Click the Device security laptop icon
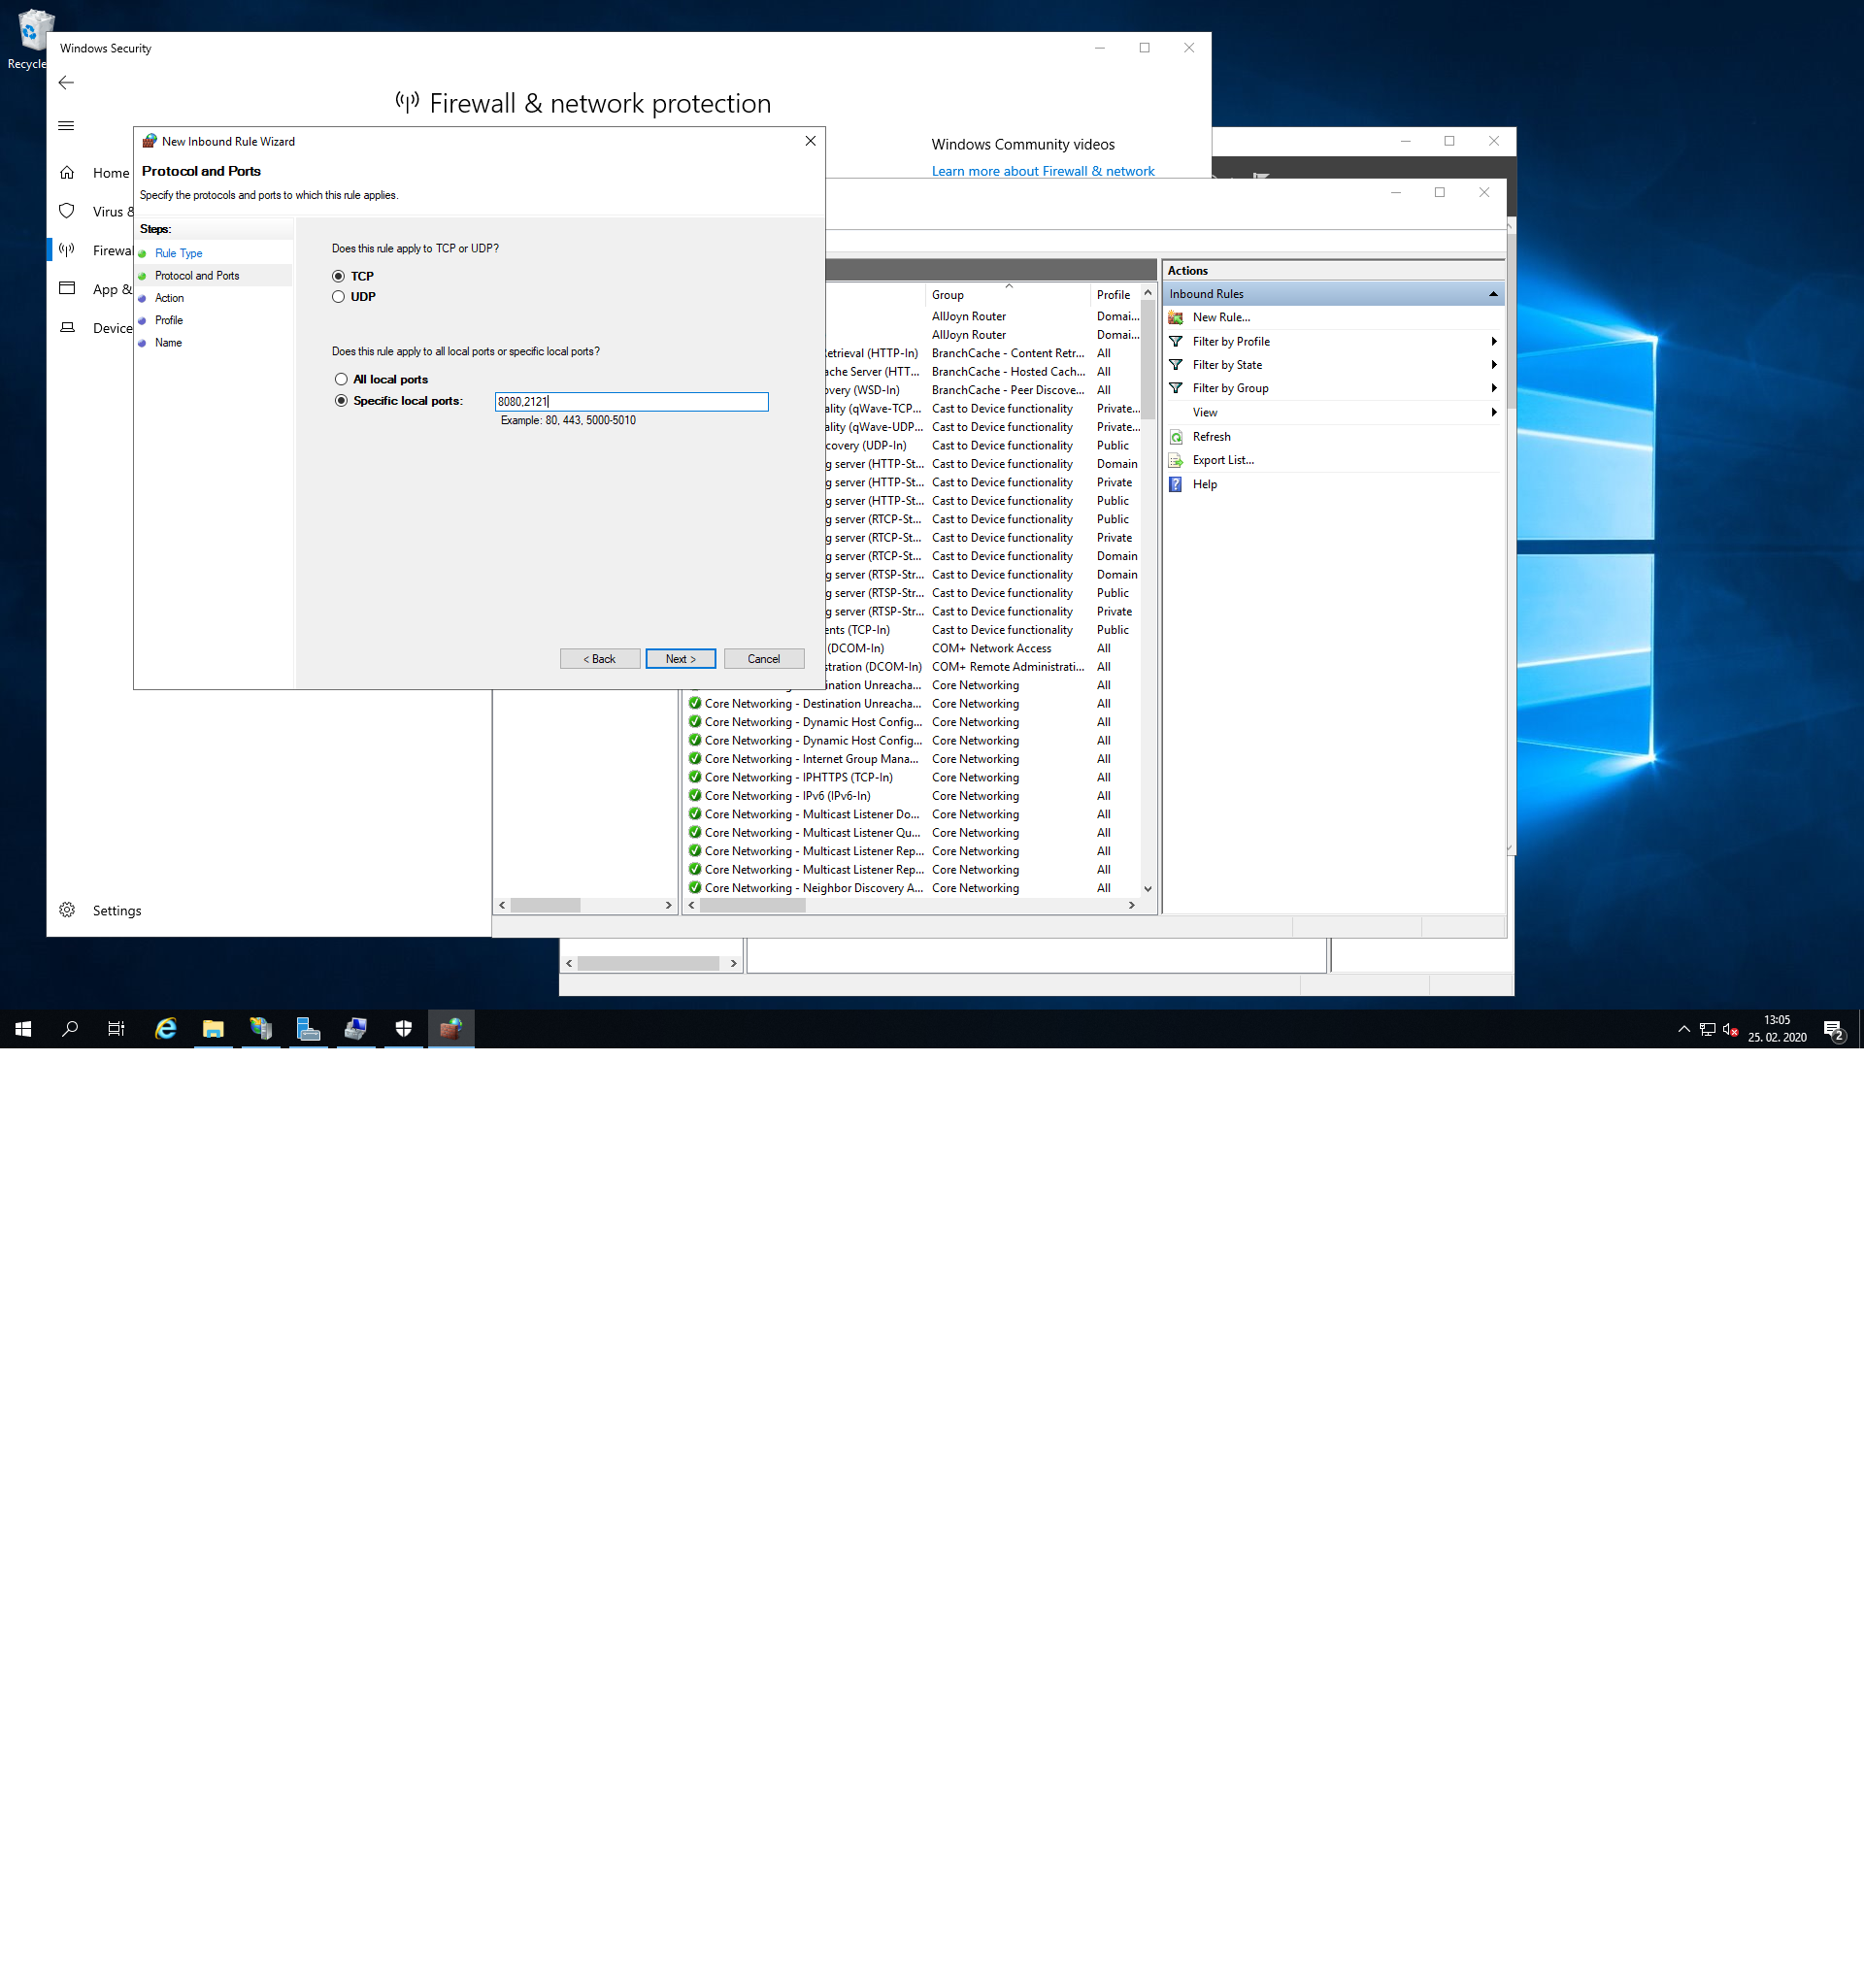The height and width of the screenshot is (1988, 1864). pos(67,328)
